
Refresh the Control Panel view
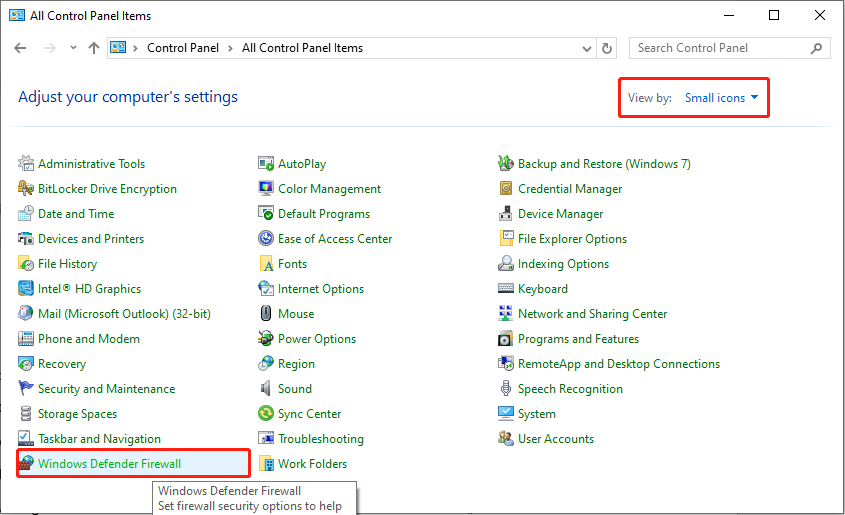607,48
